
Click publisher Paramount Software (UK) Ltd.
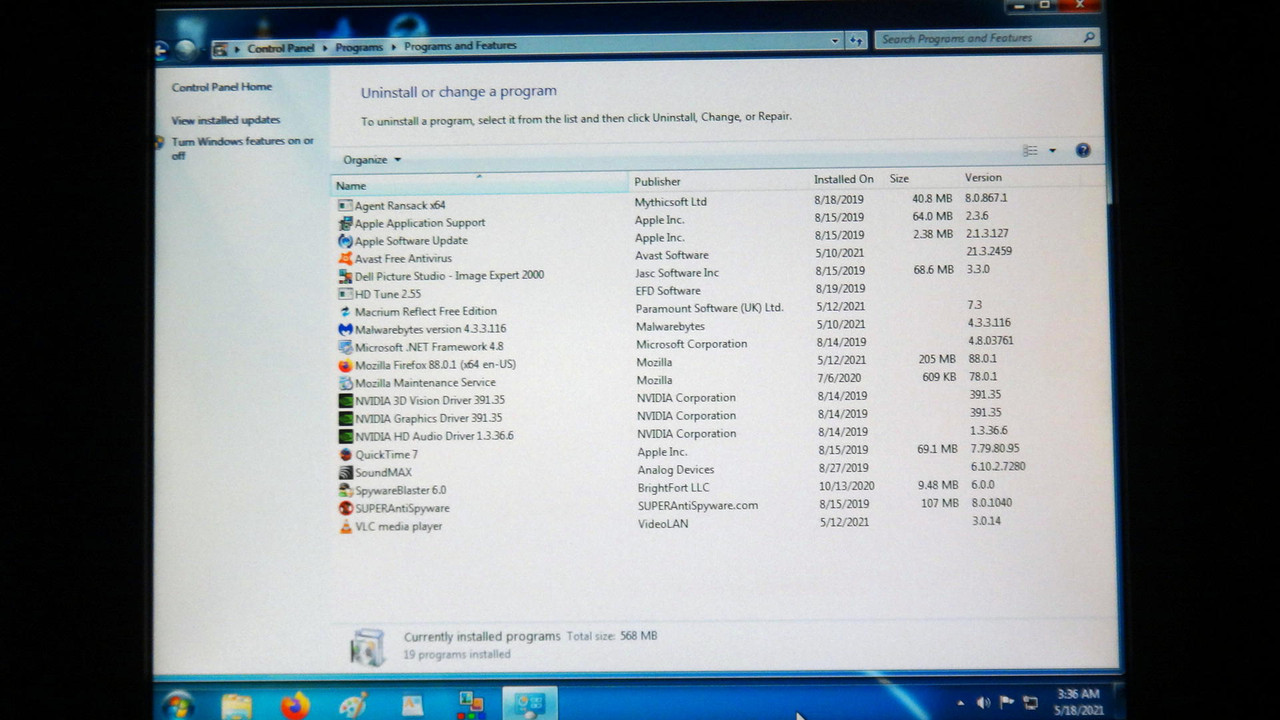(709, 308)
